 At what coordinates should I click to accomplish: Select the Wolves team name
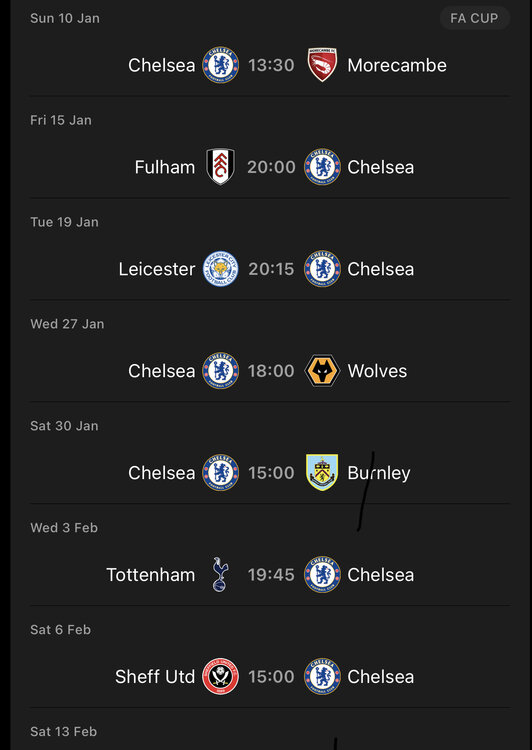click(x=377, y=371)
